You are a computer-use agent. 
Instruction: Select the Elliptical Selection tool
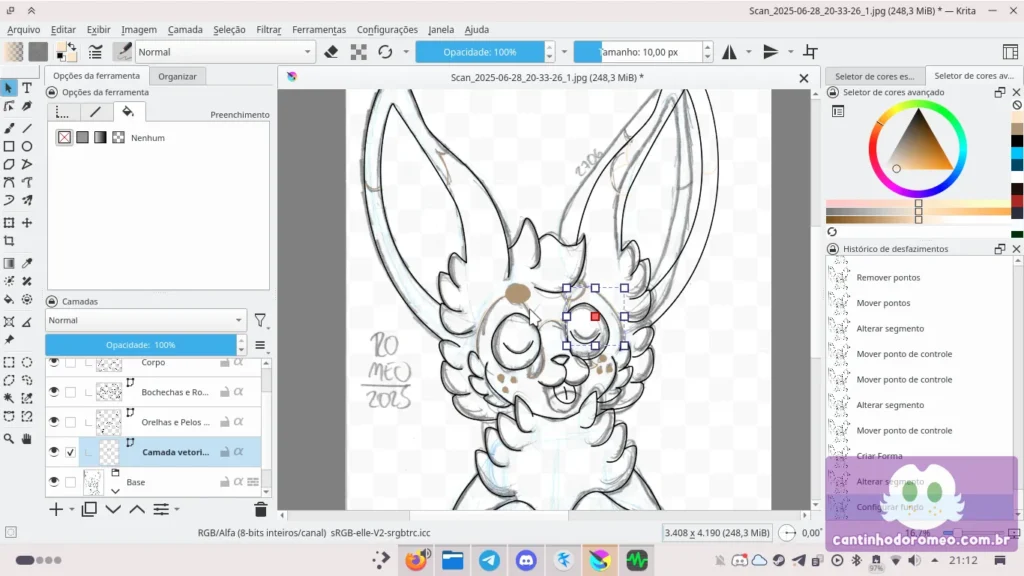coord(27,362)
